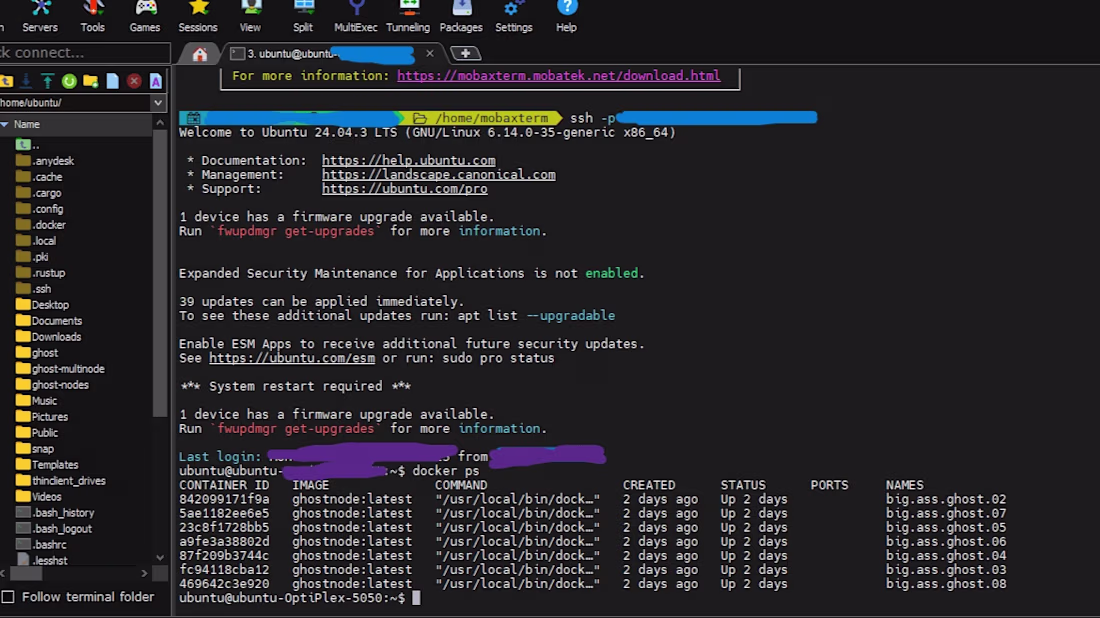Open the Games toolbar icon
Screen dimensions: 1100x618
tap(145, 17)
